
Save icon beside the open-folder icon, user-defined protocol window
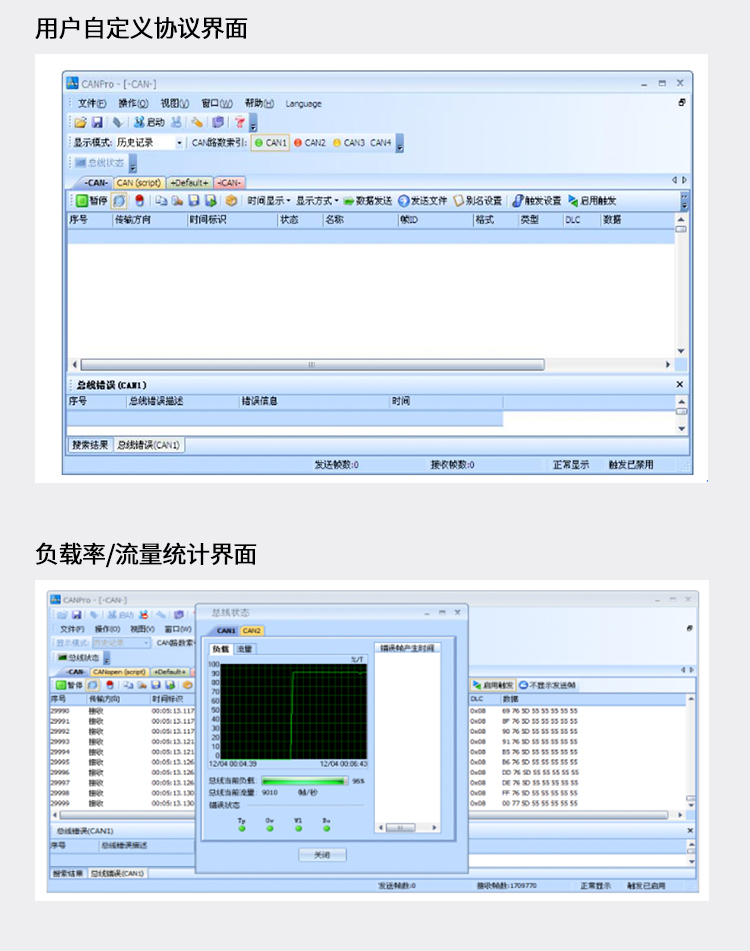(97, 123)
